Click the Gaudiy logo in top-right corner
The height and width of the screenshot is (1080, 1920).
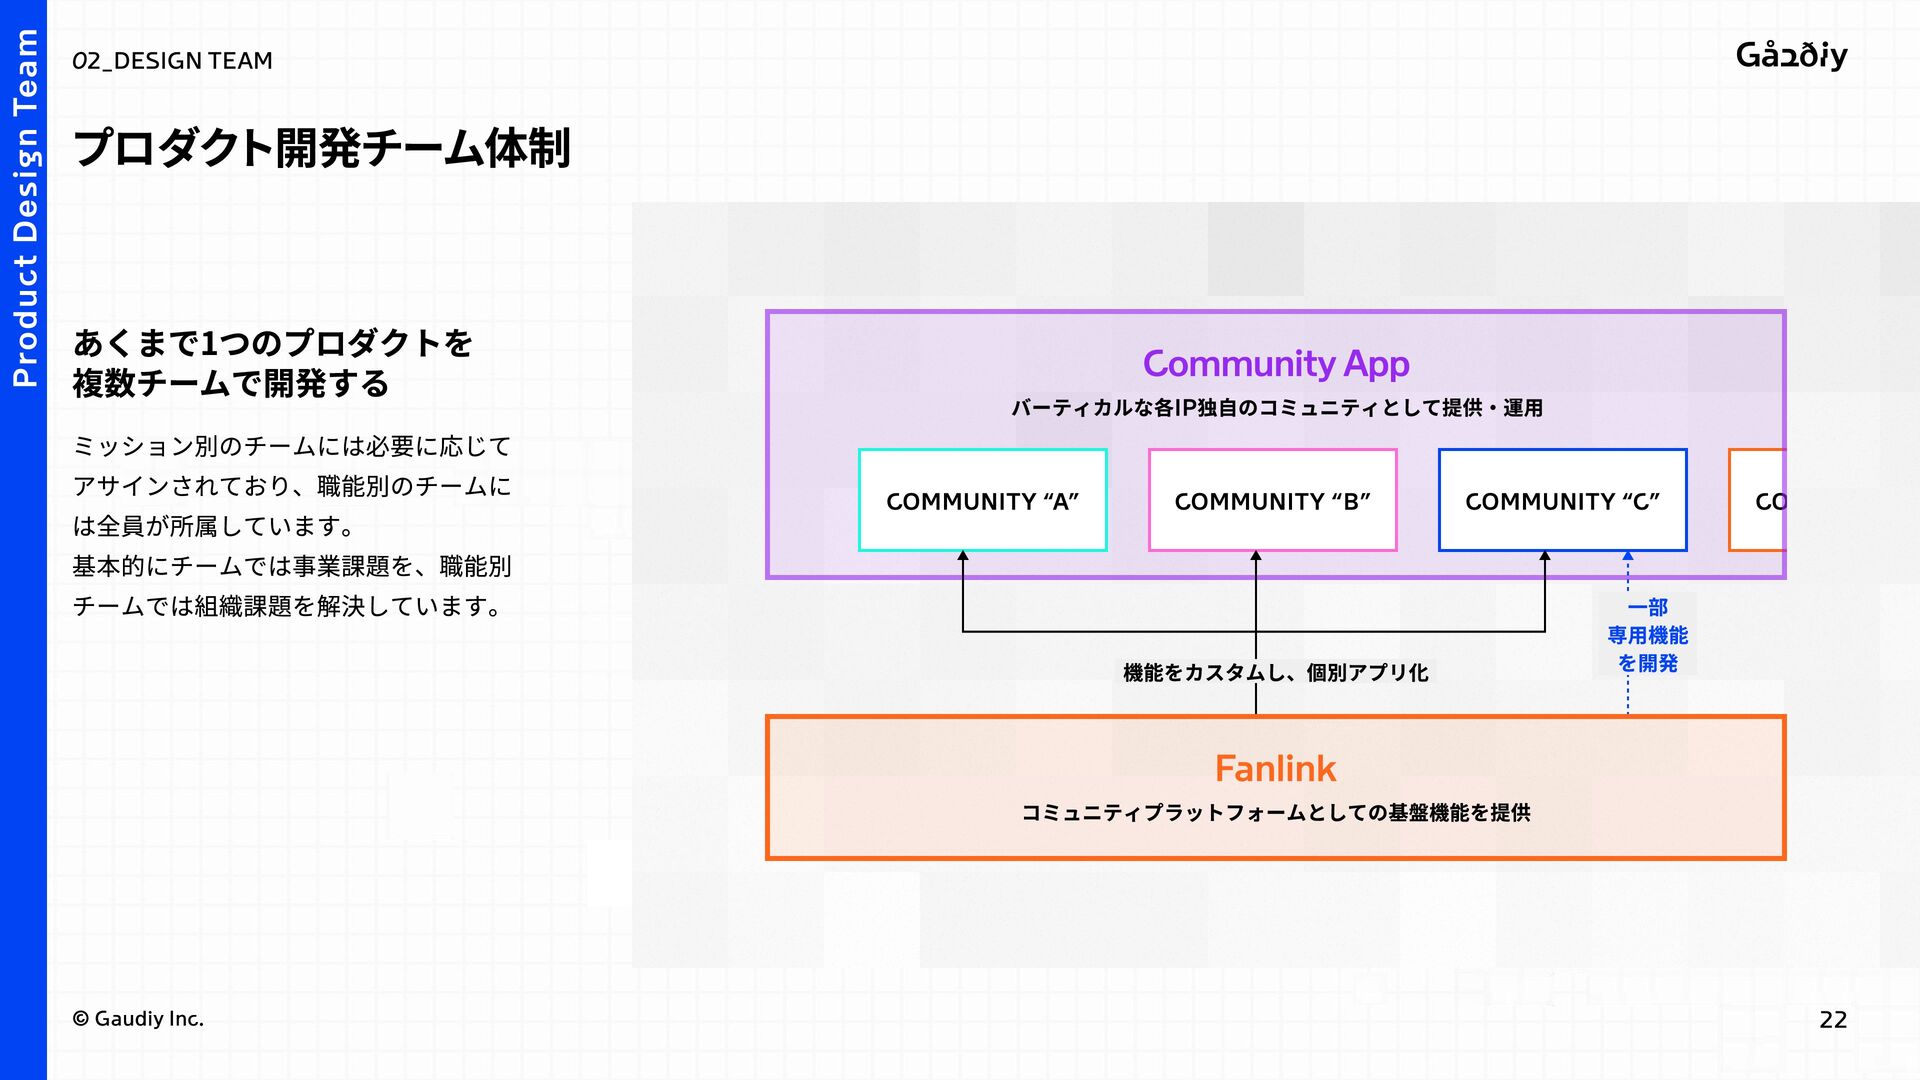tap(1791, 55)
